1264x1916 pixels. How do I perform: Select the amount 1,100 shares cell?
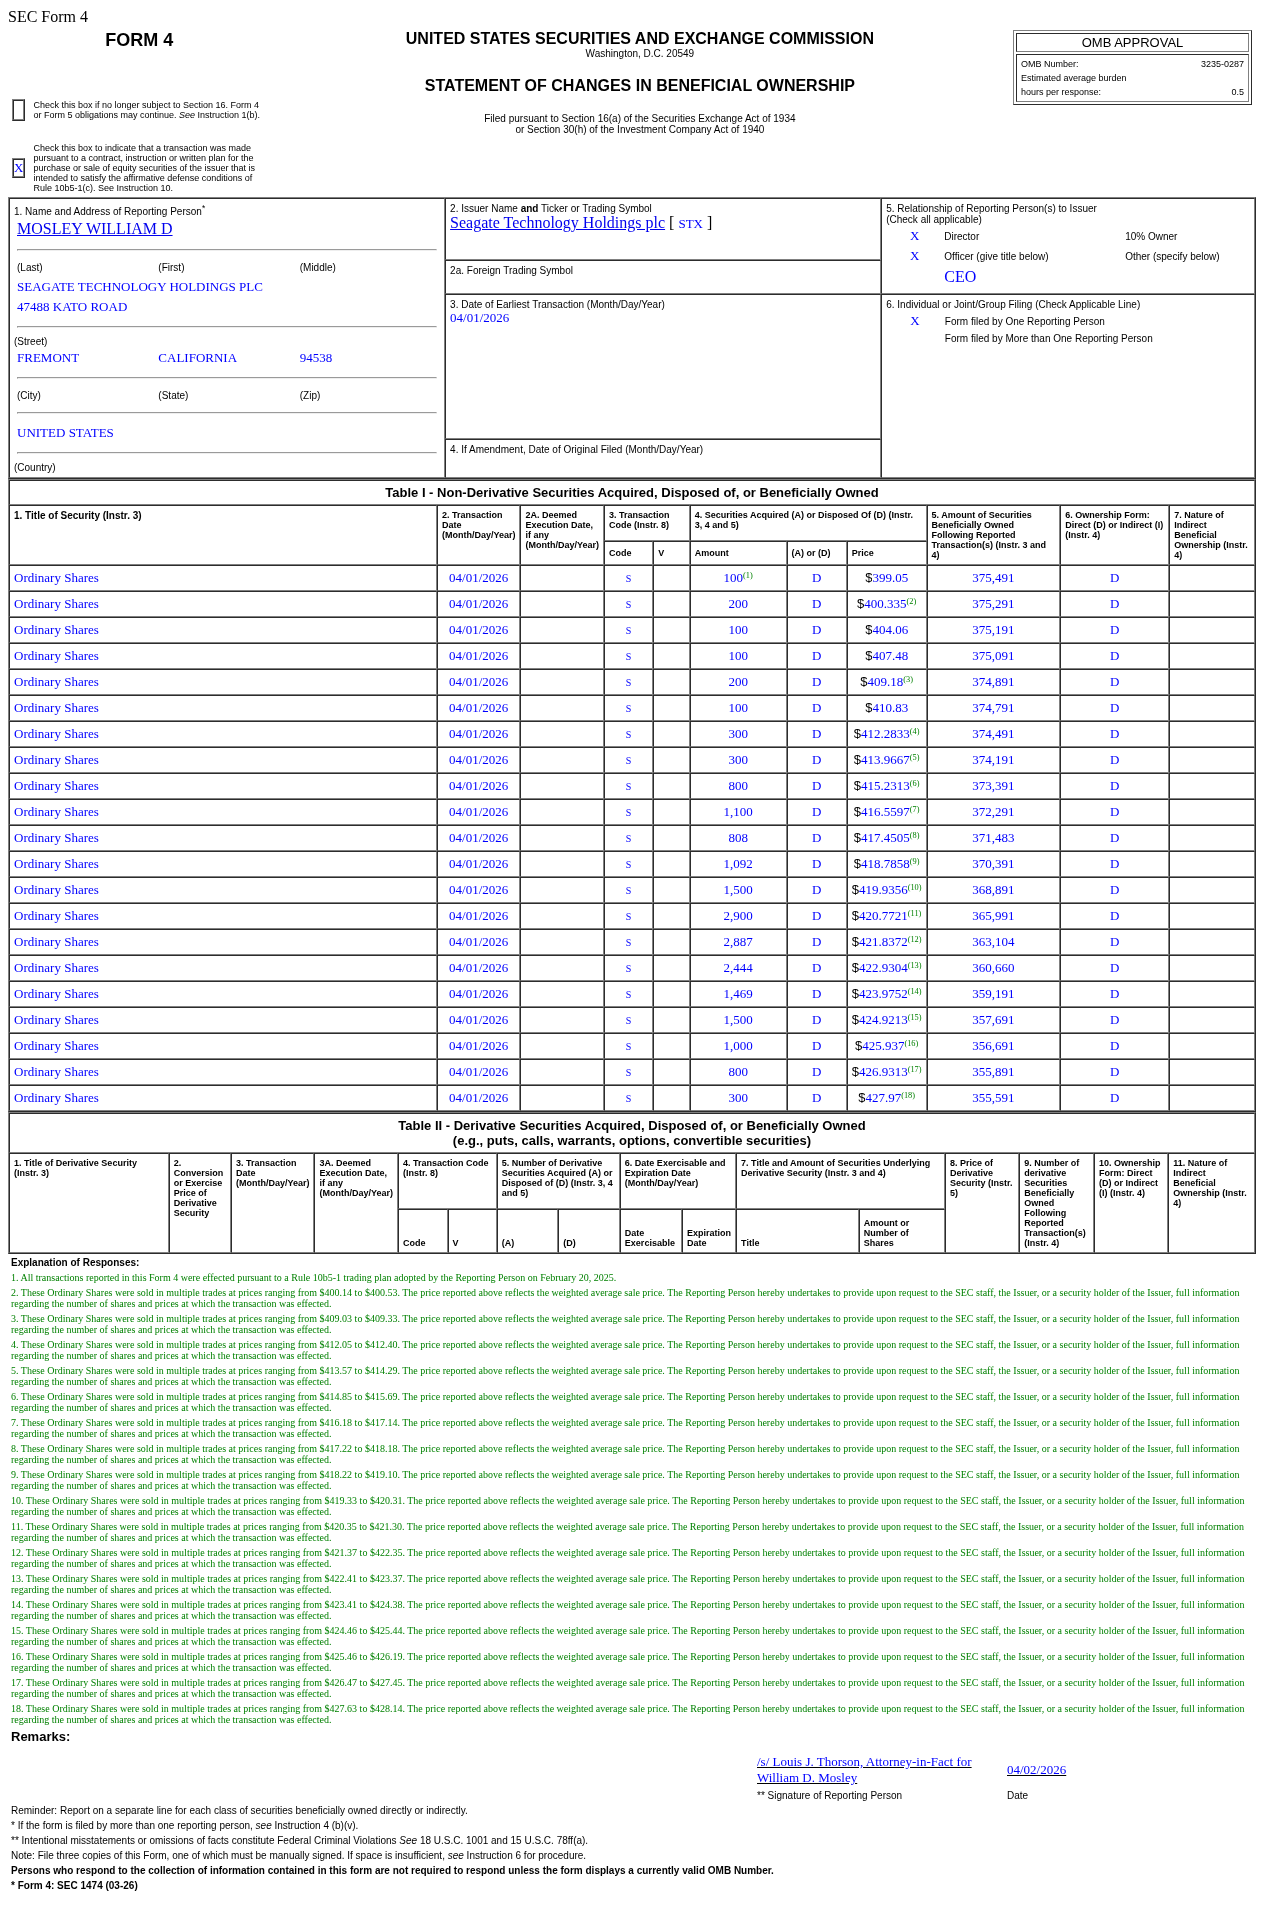tap(738, 812)
